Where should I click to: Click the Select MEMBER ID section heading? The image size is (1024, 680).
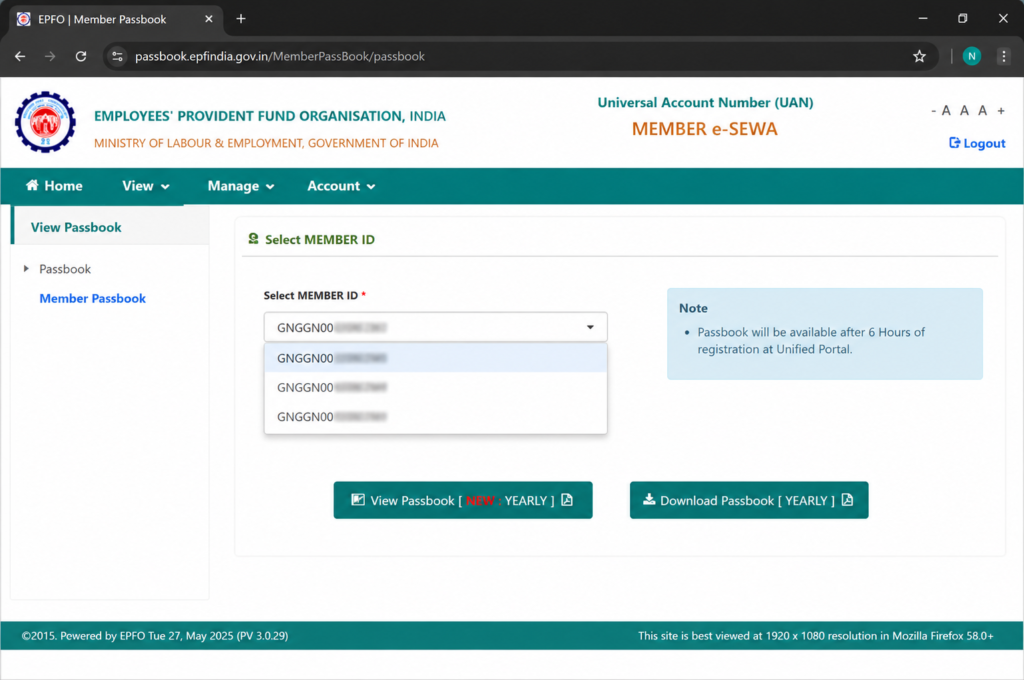320,240
